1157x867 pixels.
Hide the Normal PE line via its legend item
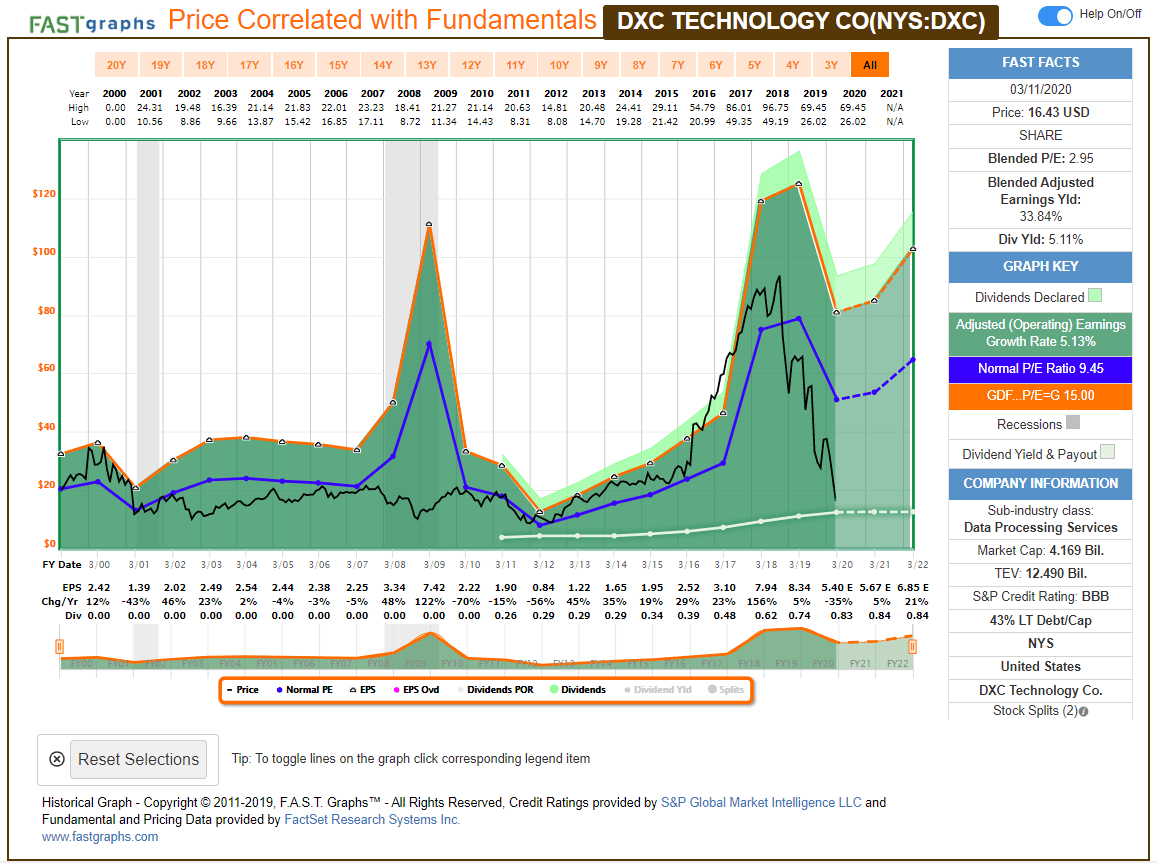[281, 689]
